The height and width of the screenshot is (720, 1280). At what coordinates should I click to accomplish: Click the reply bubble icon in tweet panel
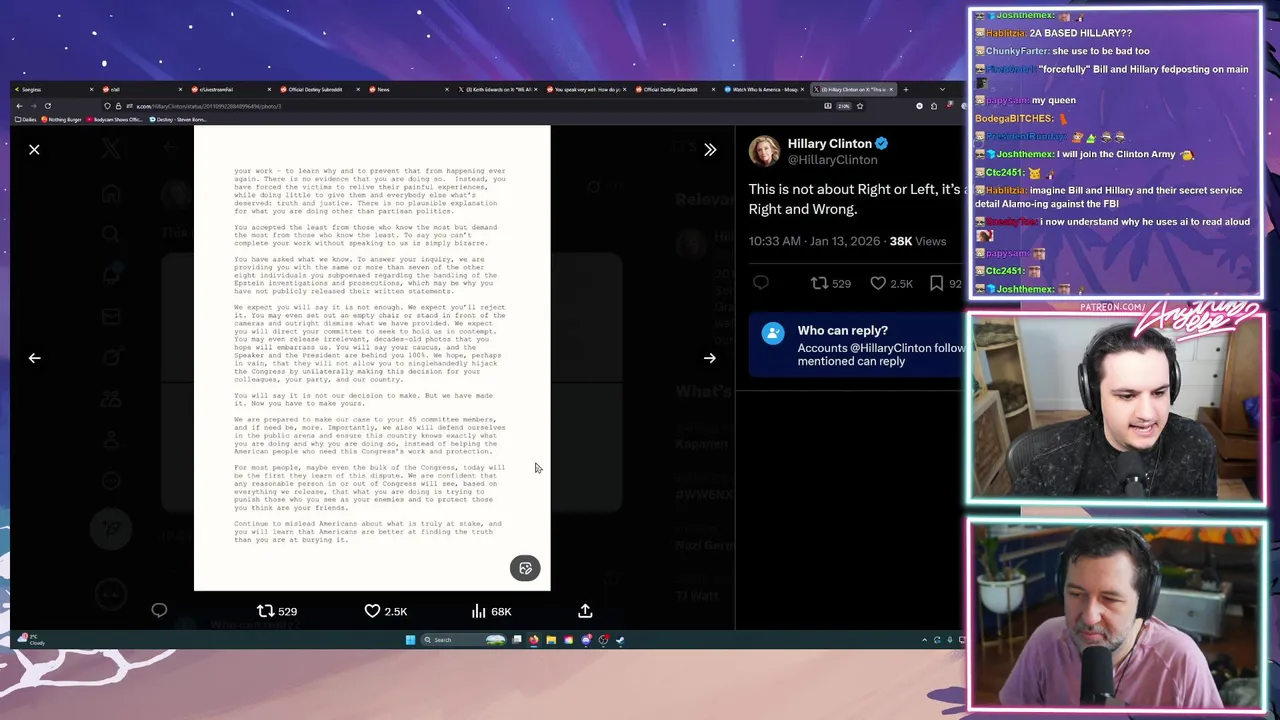[761, 283]
